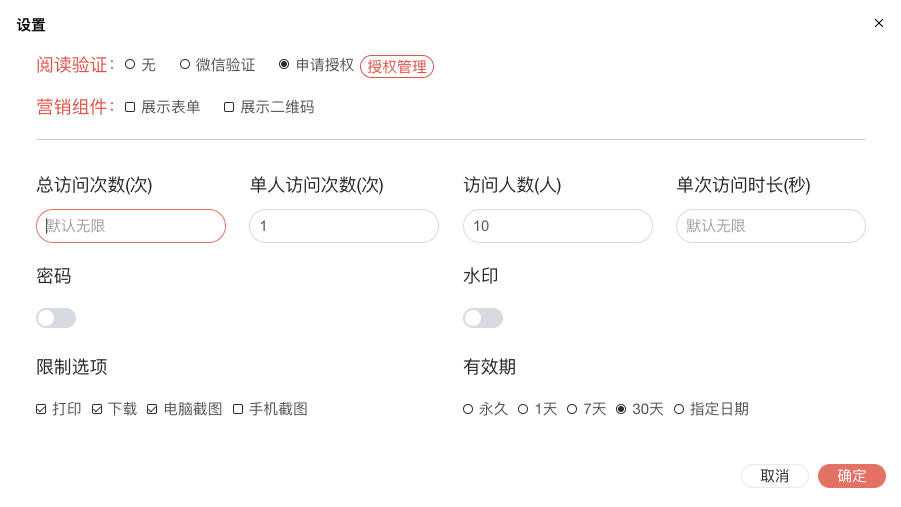
Task: Uncheck the 打印 restriction checkbox
Action: click(x=41, y=409)
